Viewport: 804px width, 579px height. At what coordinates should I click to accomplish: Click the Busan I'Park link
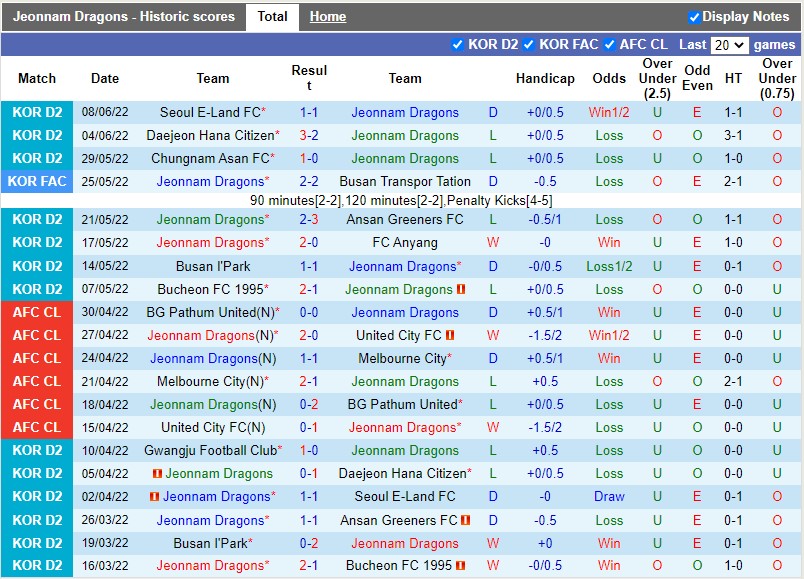pos(211,266)
